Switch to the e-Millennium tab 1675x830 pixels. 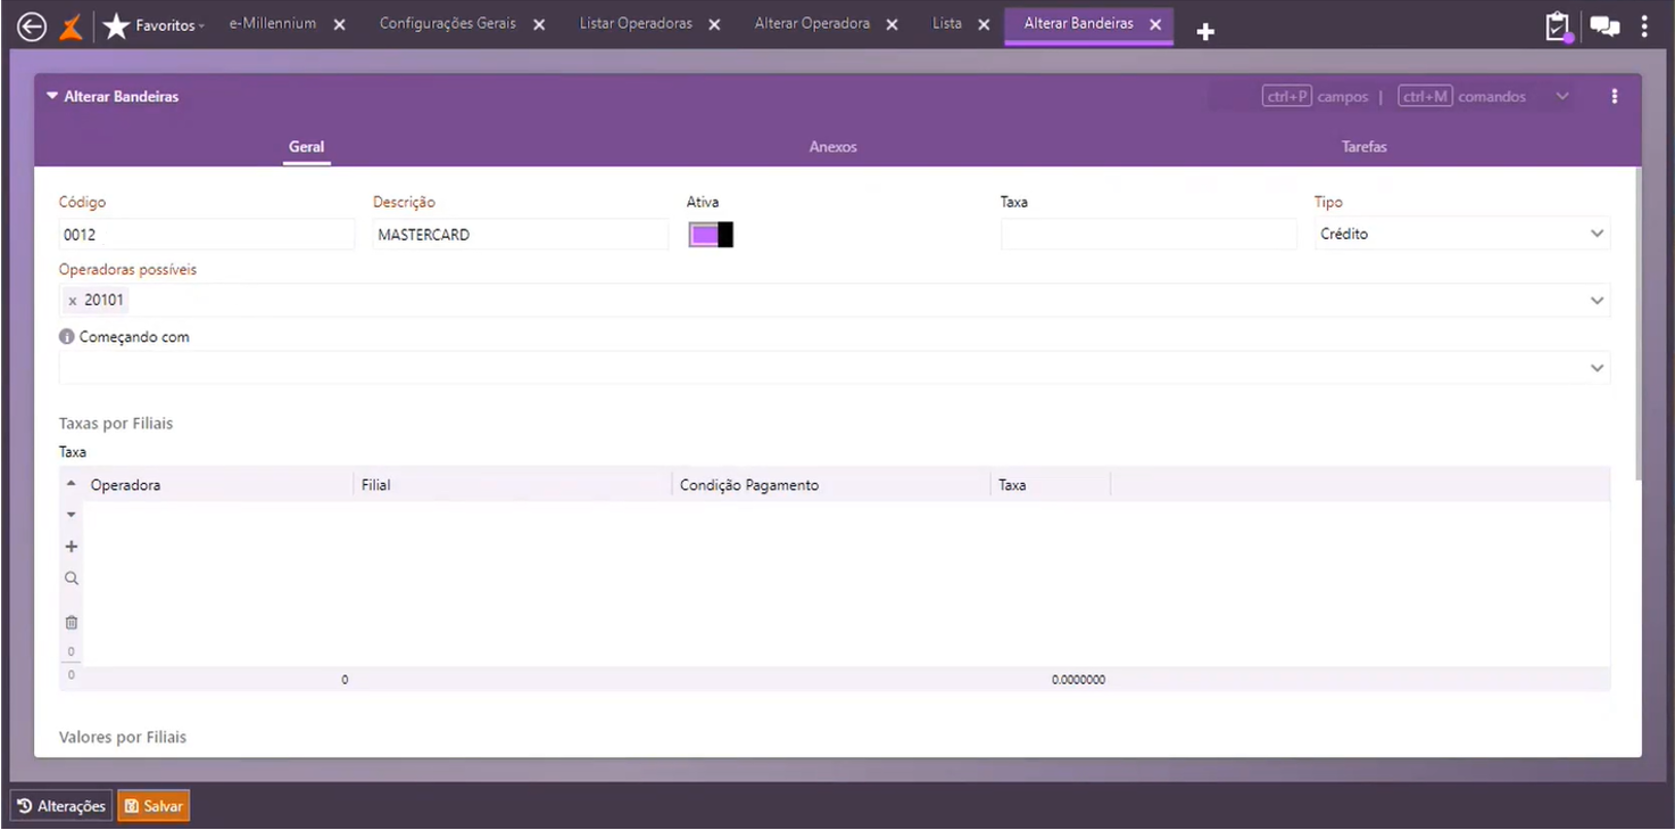[x=272, y=23]
